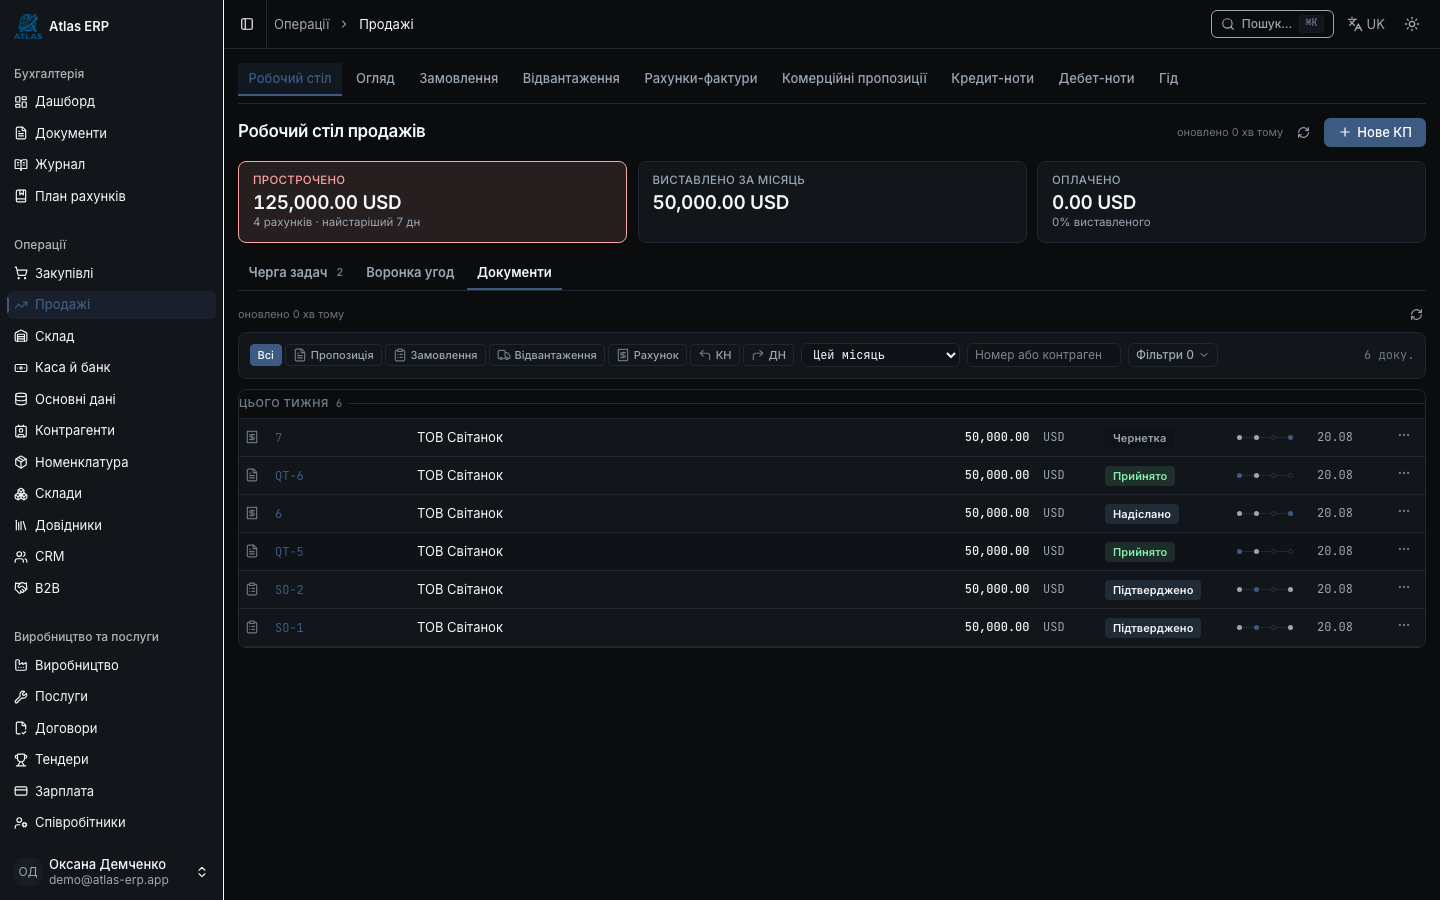Viewport: 1440px width, 900px height.
Task: Open document link QT-5
Action: coord(289,552)
